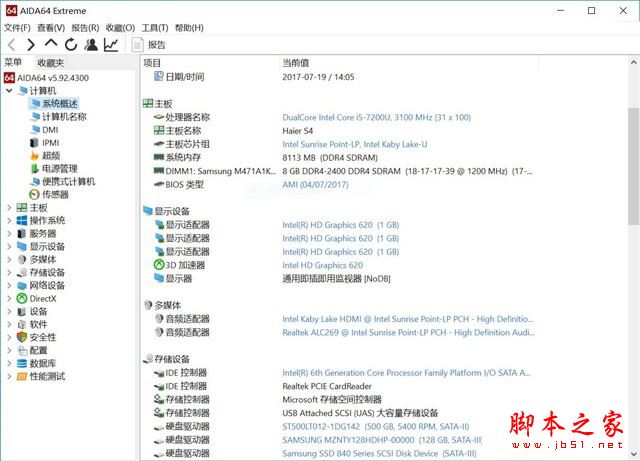Open Realtek ALC269 audio adapter link
The width and height of the screenshot is (640, 461).
pos(408,332)
